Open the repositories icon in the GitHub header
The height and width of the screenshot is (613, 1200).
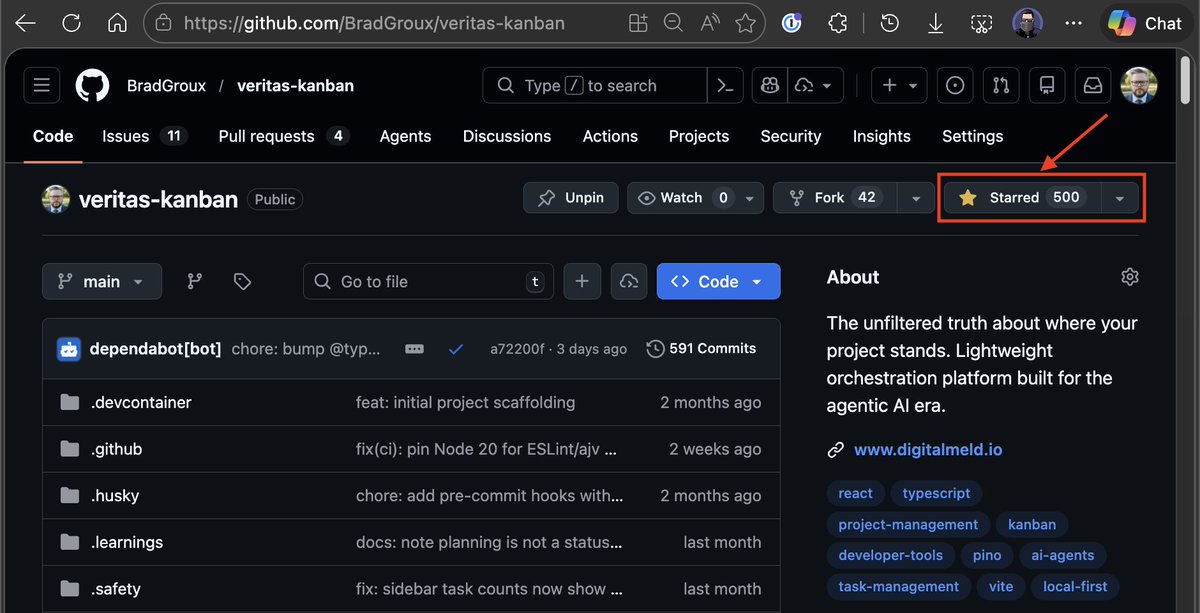[x=1047, y=86]
